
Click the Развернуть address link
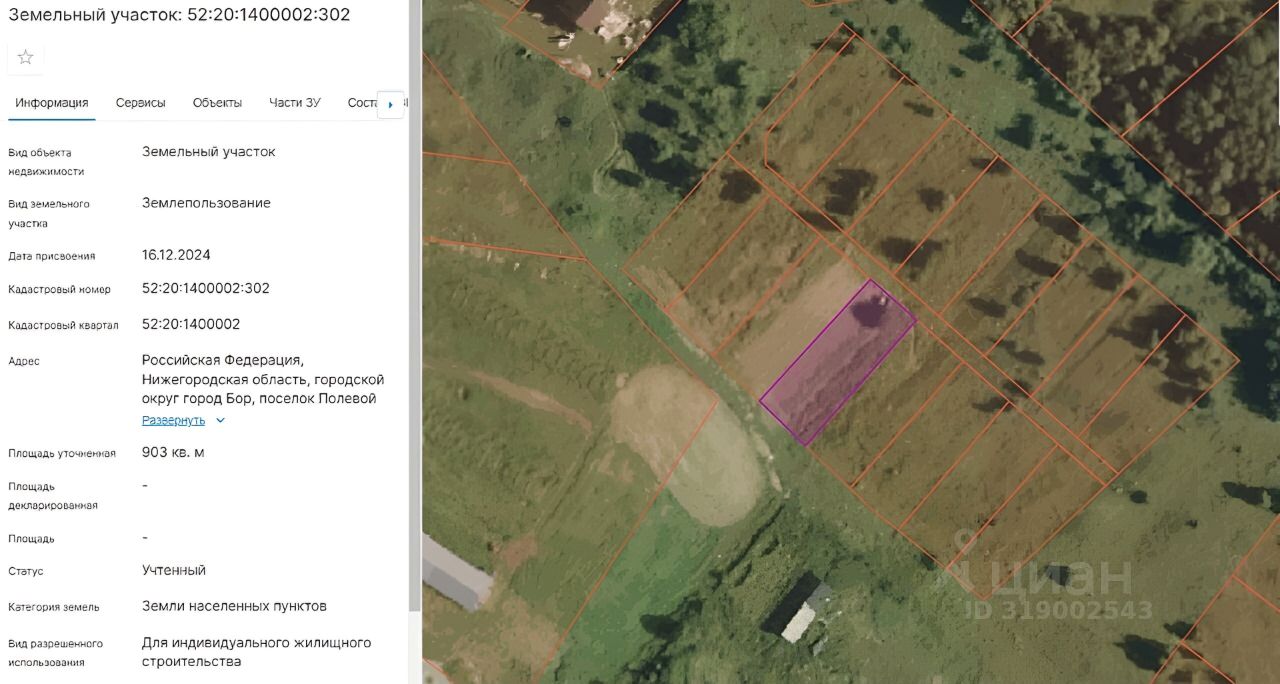173,420
